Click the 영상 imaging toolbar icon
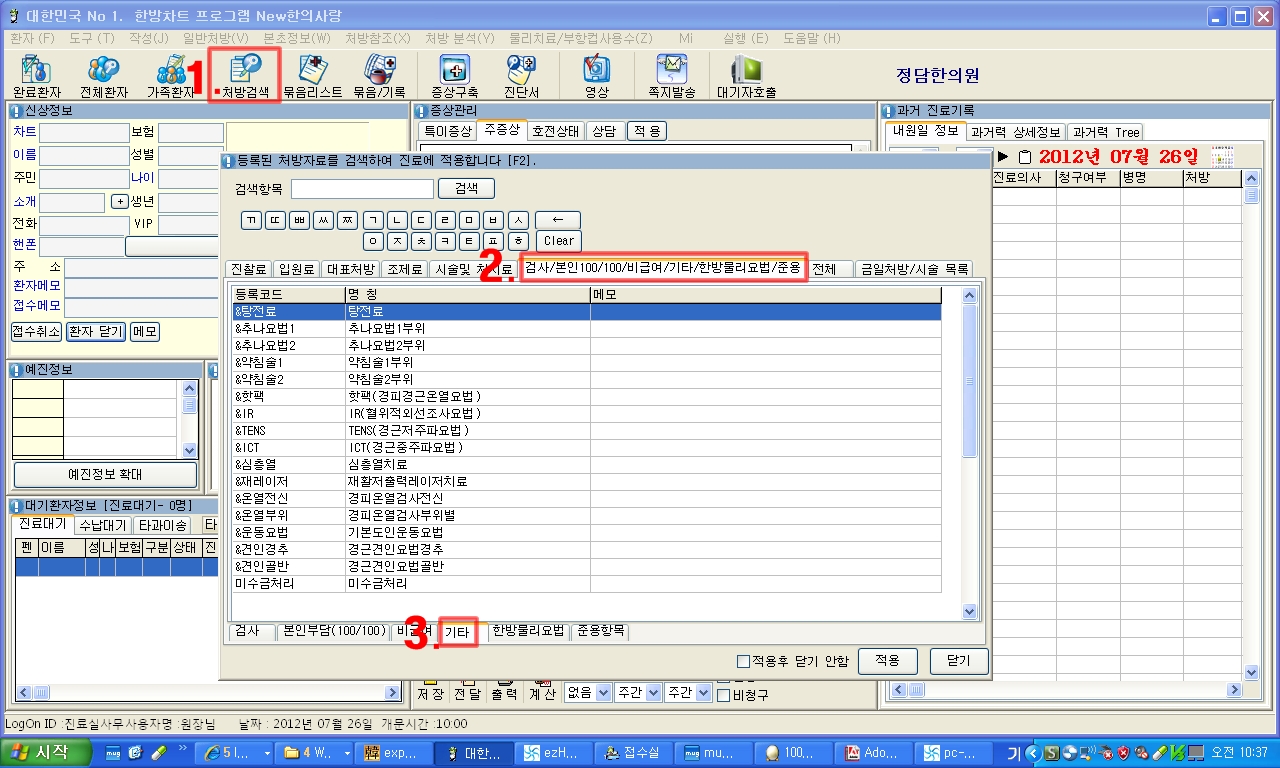Screen dimensions: 1280x768 (x=597, y=76)
